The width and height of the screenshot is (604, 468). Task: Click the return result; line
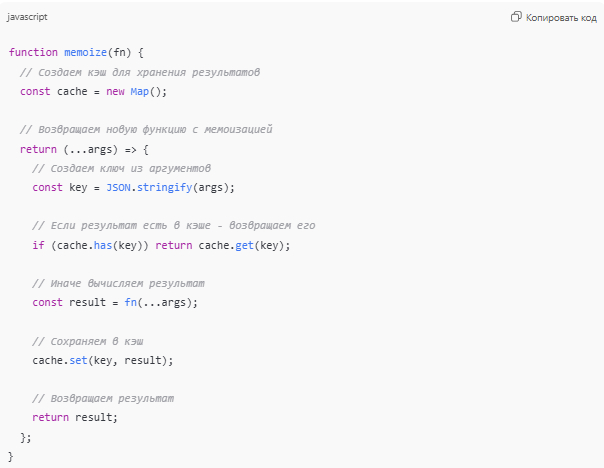pos(74,418)
